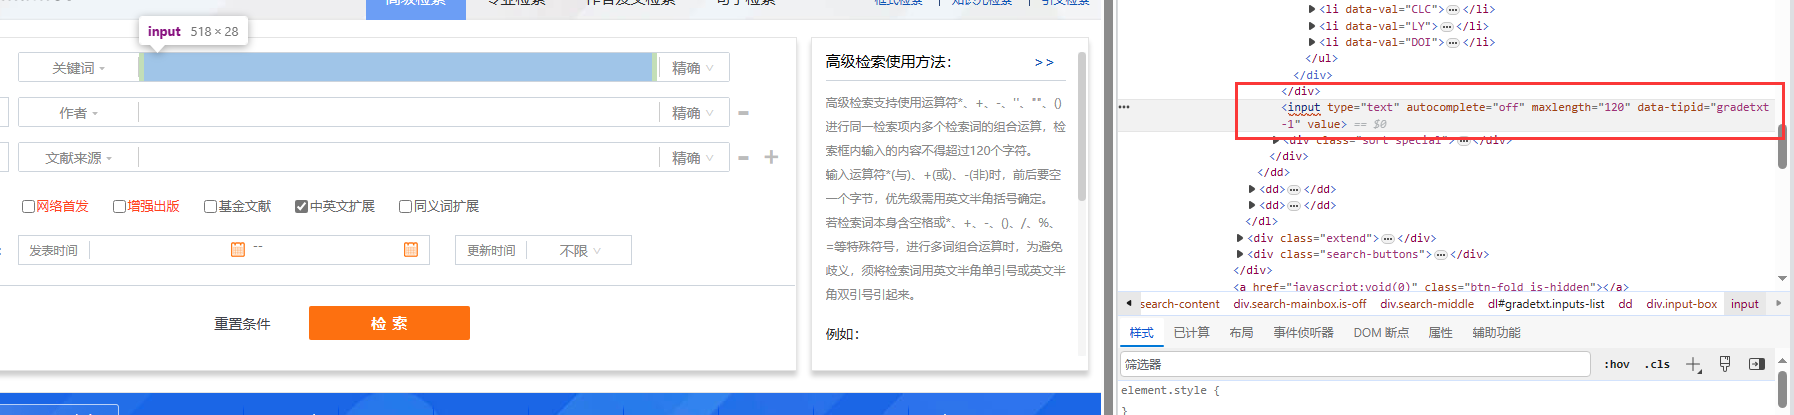Viewport: 1794px width, 415px height.
Task: Enable 基金文献 checkbox
Action: [210, 207]
